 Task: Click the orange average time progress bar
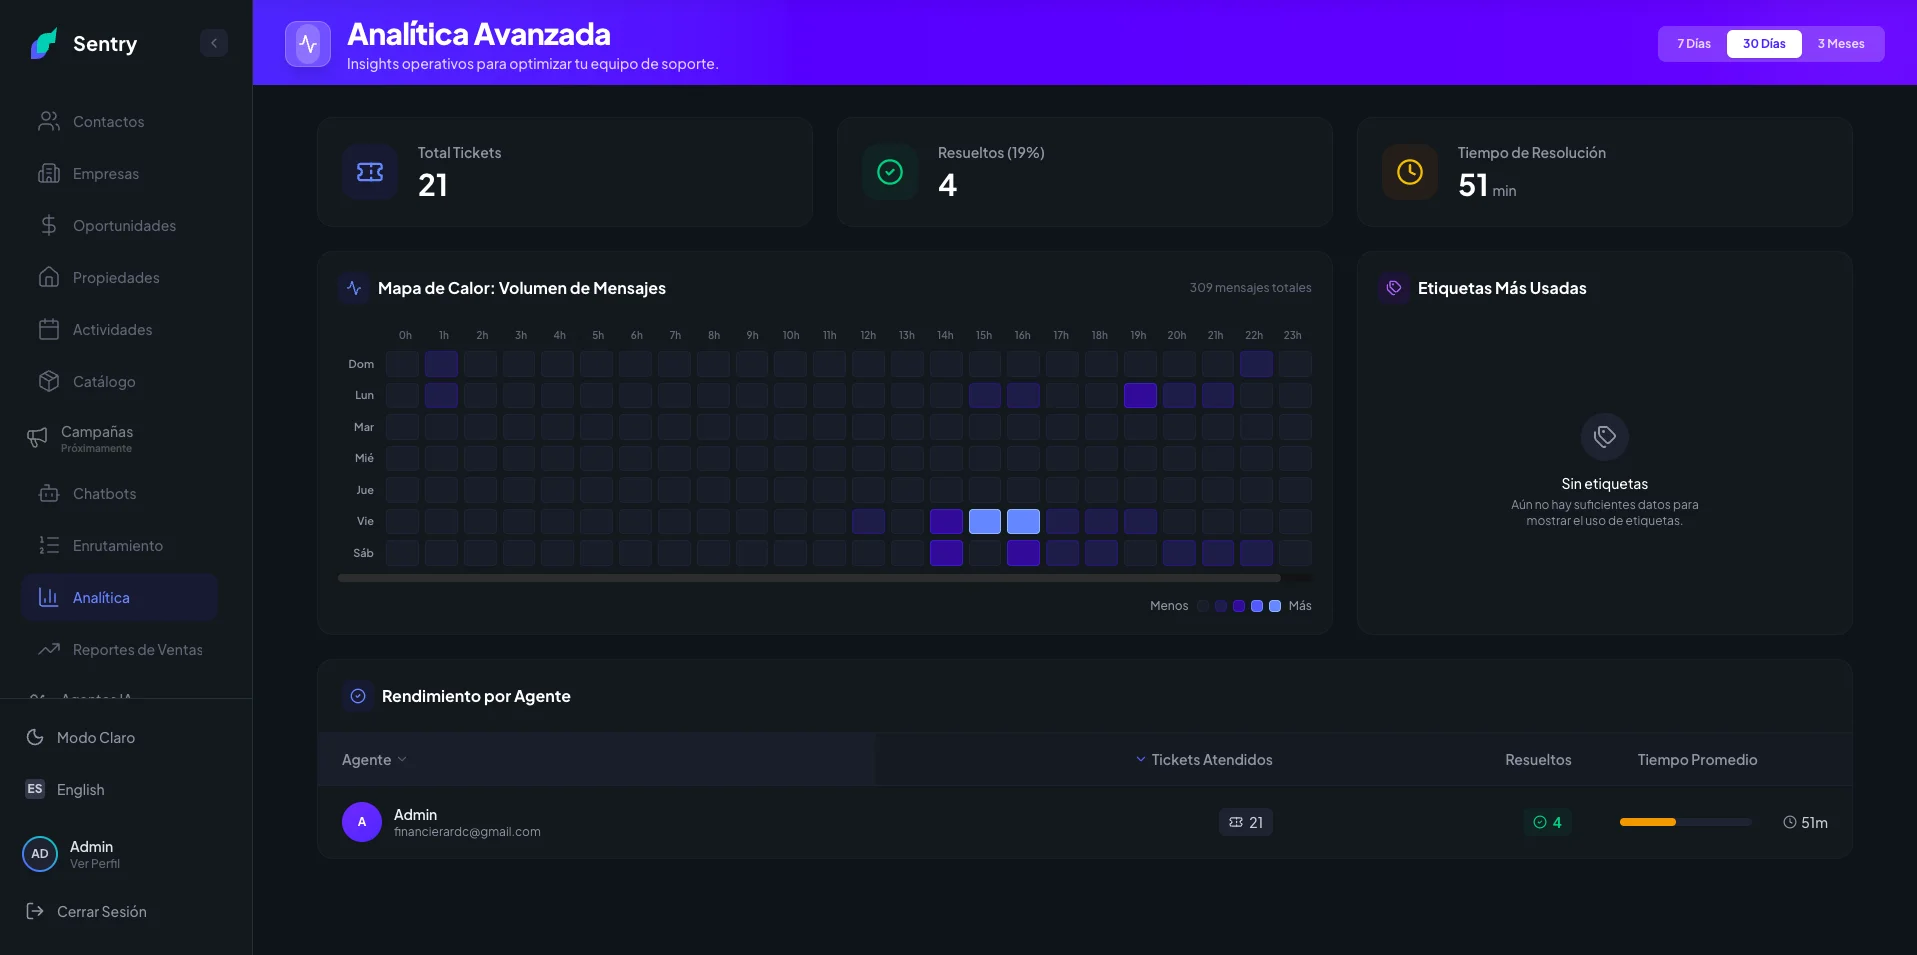[1648, 822]
